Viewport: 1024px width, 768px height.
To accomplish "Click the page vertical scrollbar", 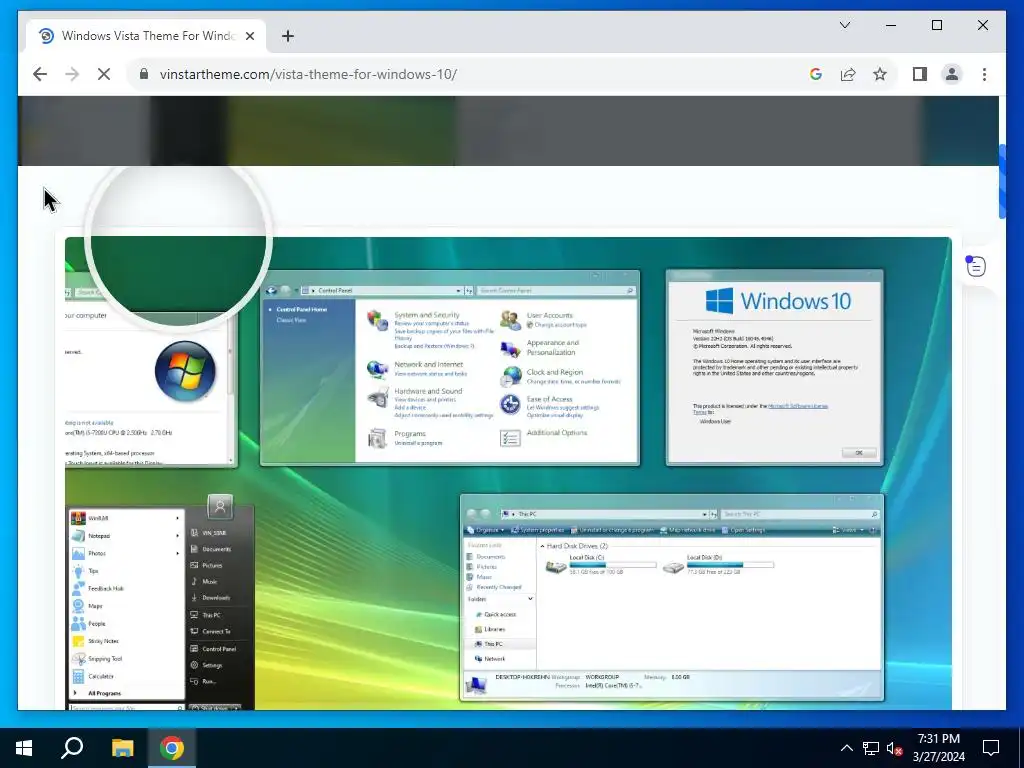I will point(1002,181).
